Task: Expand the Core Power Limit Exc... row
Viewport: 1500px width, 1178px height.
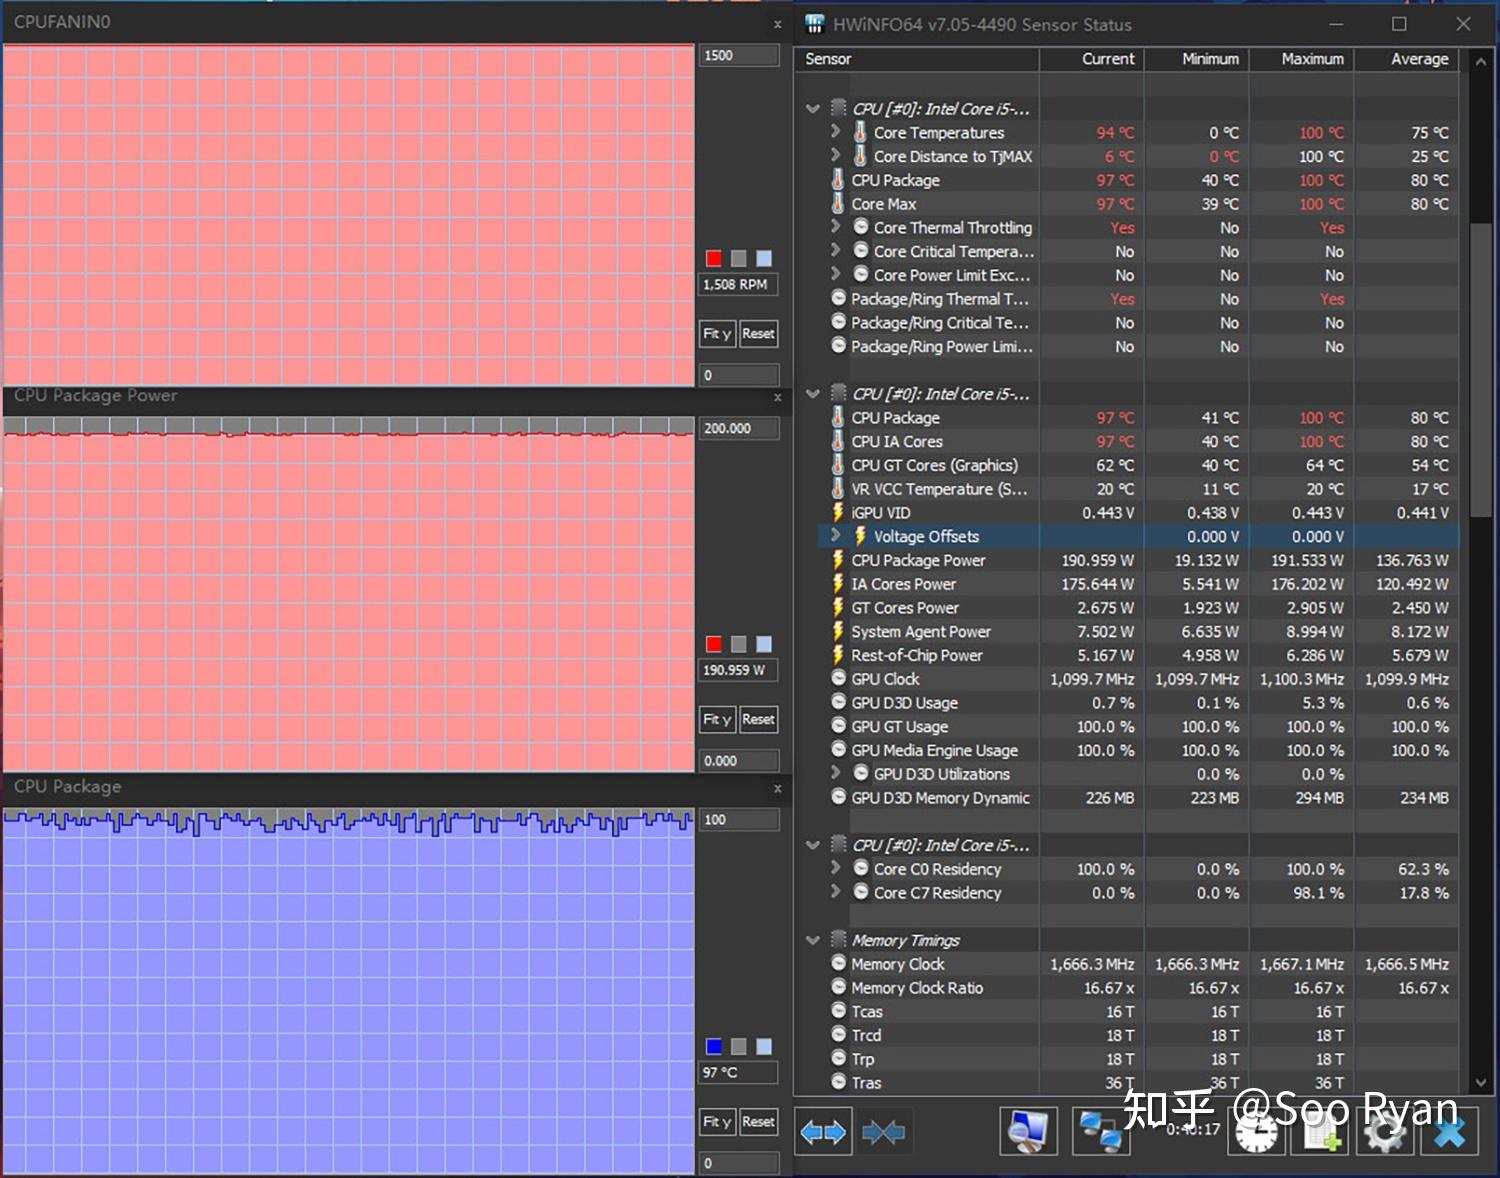Action: (836, 274)
